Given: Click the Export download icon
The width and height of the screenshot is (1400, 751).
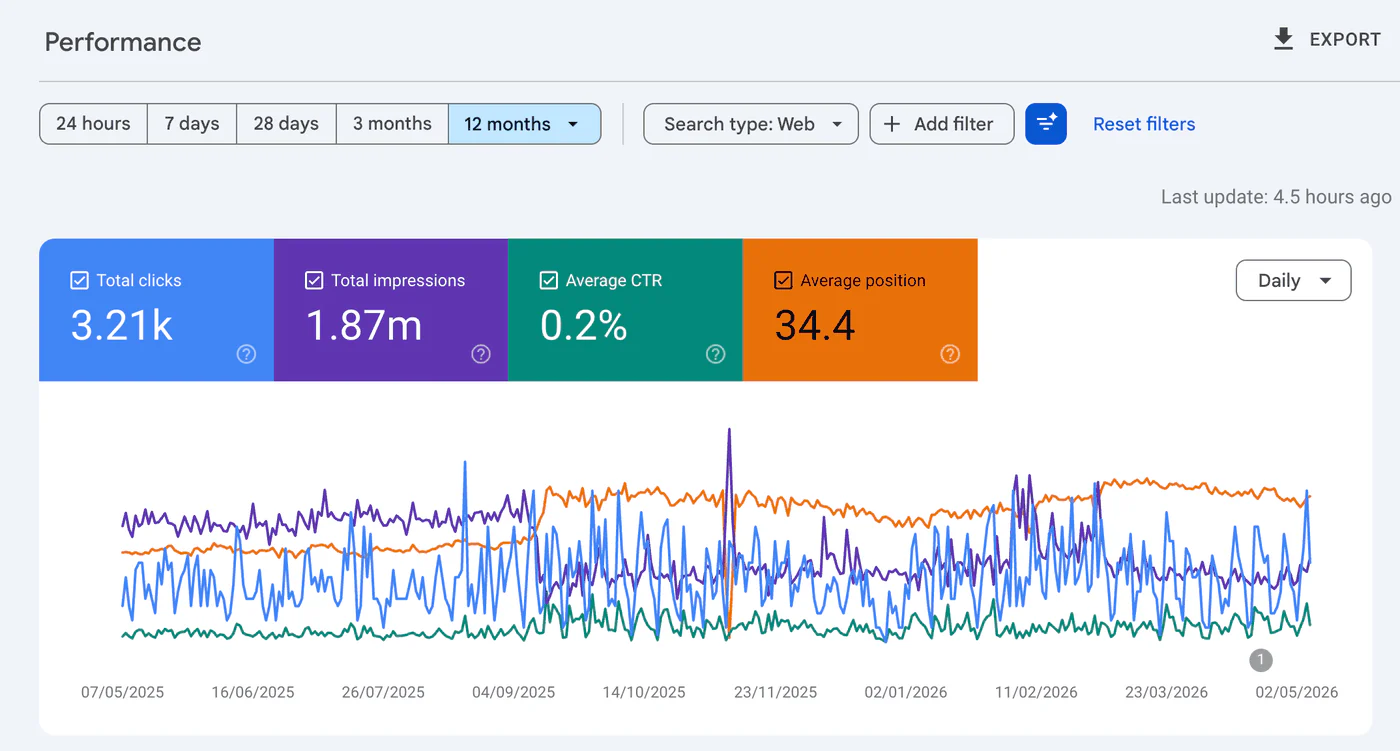Looking at the screenshot, I should (1283, 39).
